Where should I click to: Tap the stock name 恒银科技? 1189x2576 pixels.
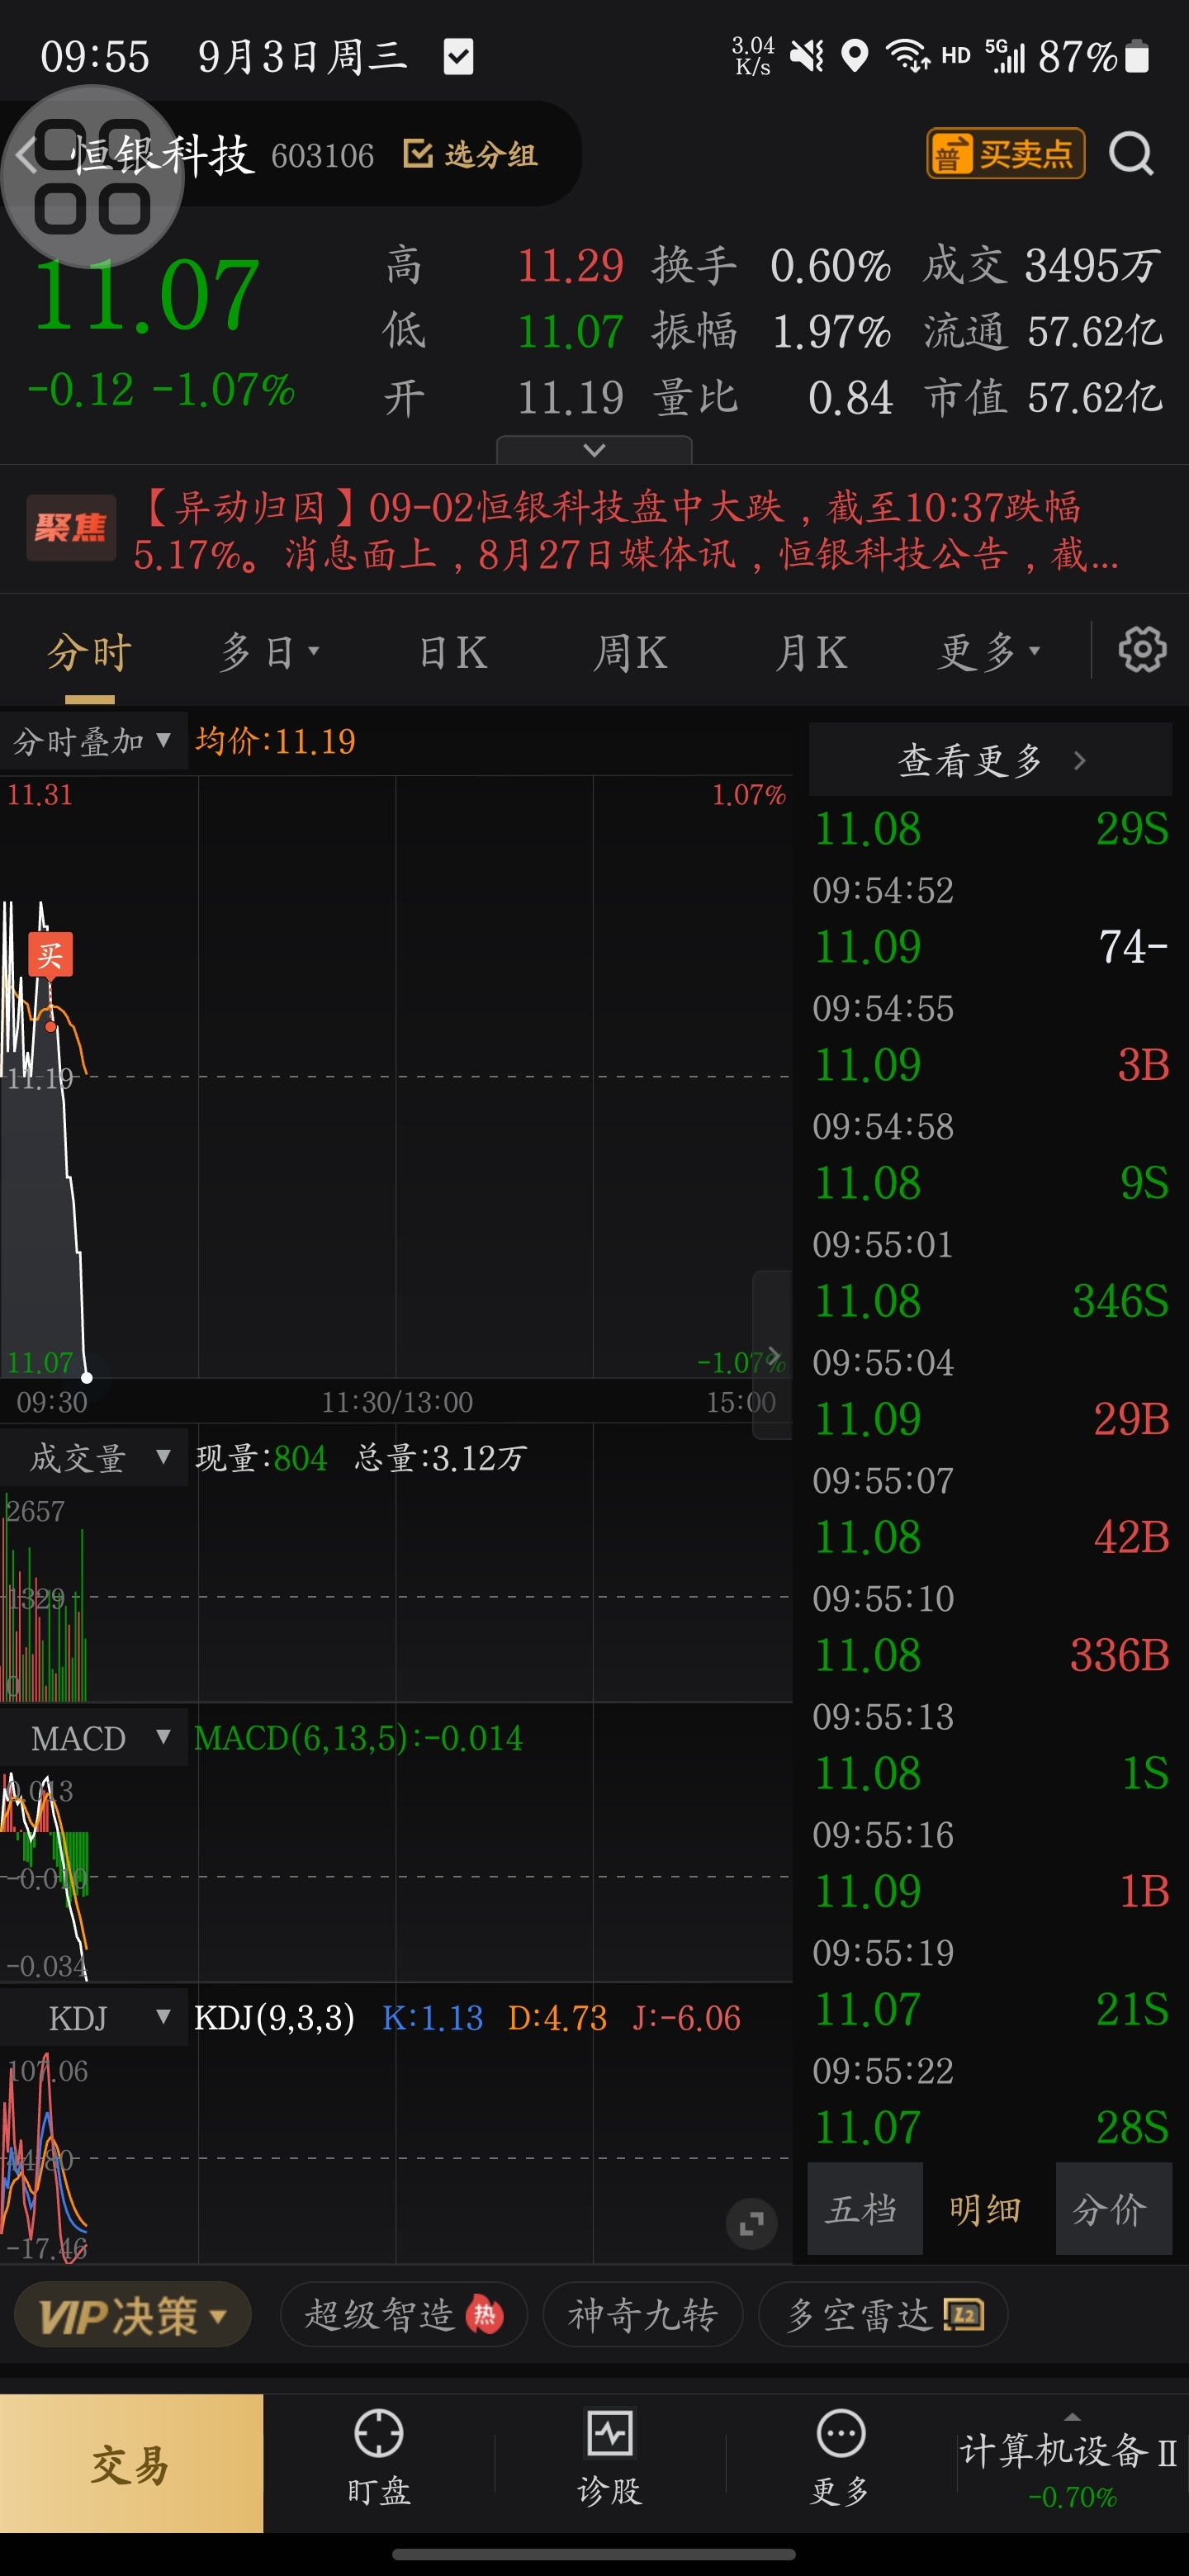pos(162,156)
